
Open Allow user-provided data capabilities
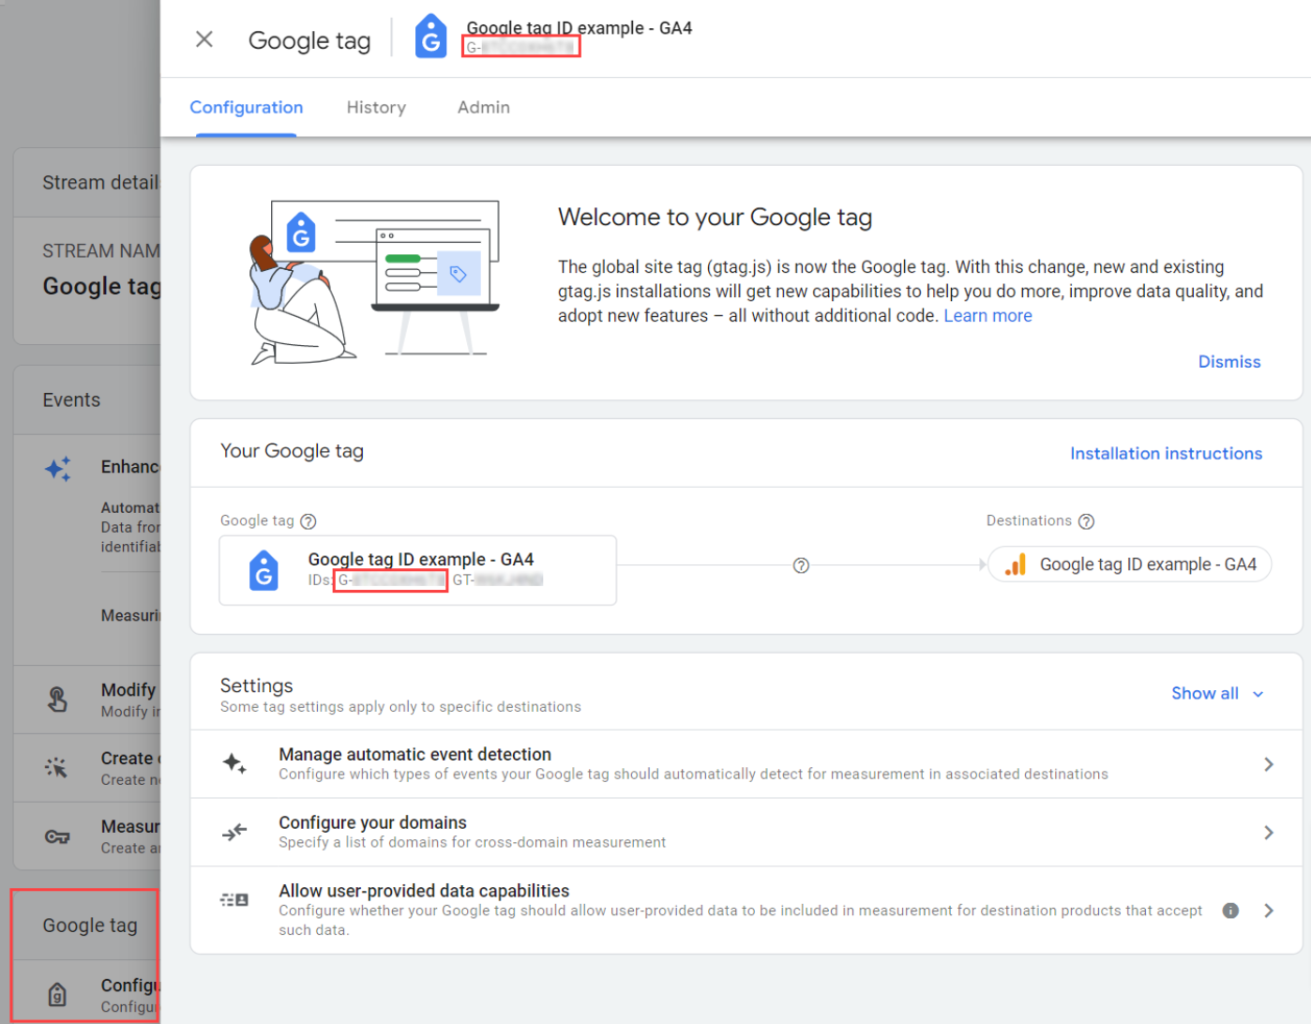pos(746,910)
